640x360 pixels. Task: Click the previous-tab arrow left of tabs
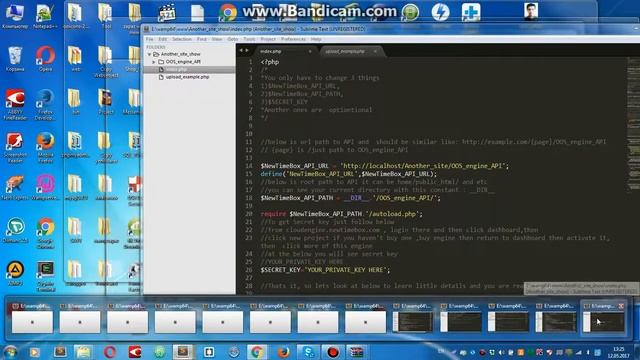[x=241, y=51]
